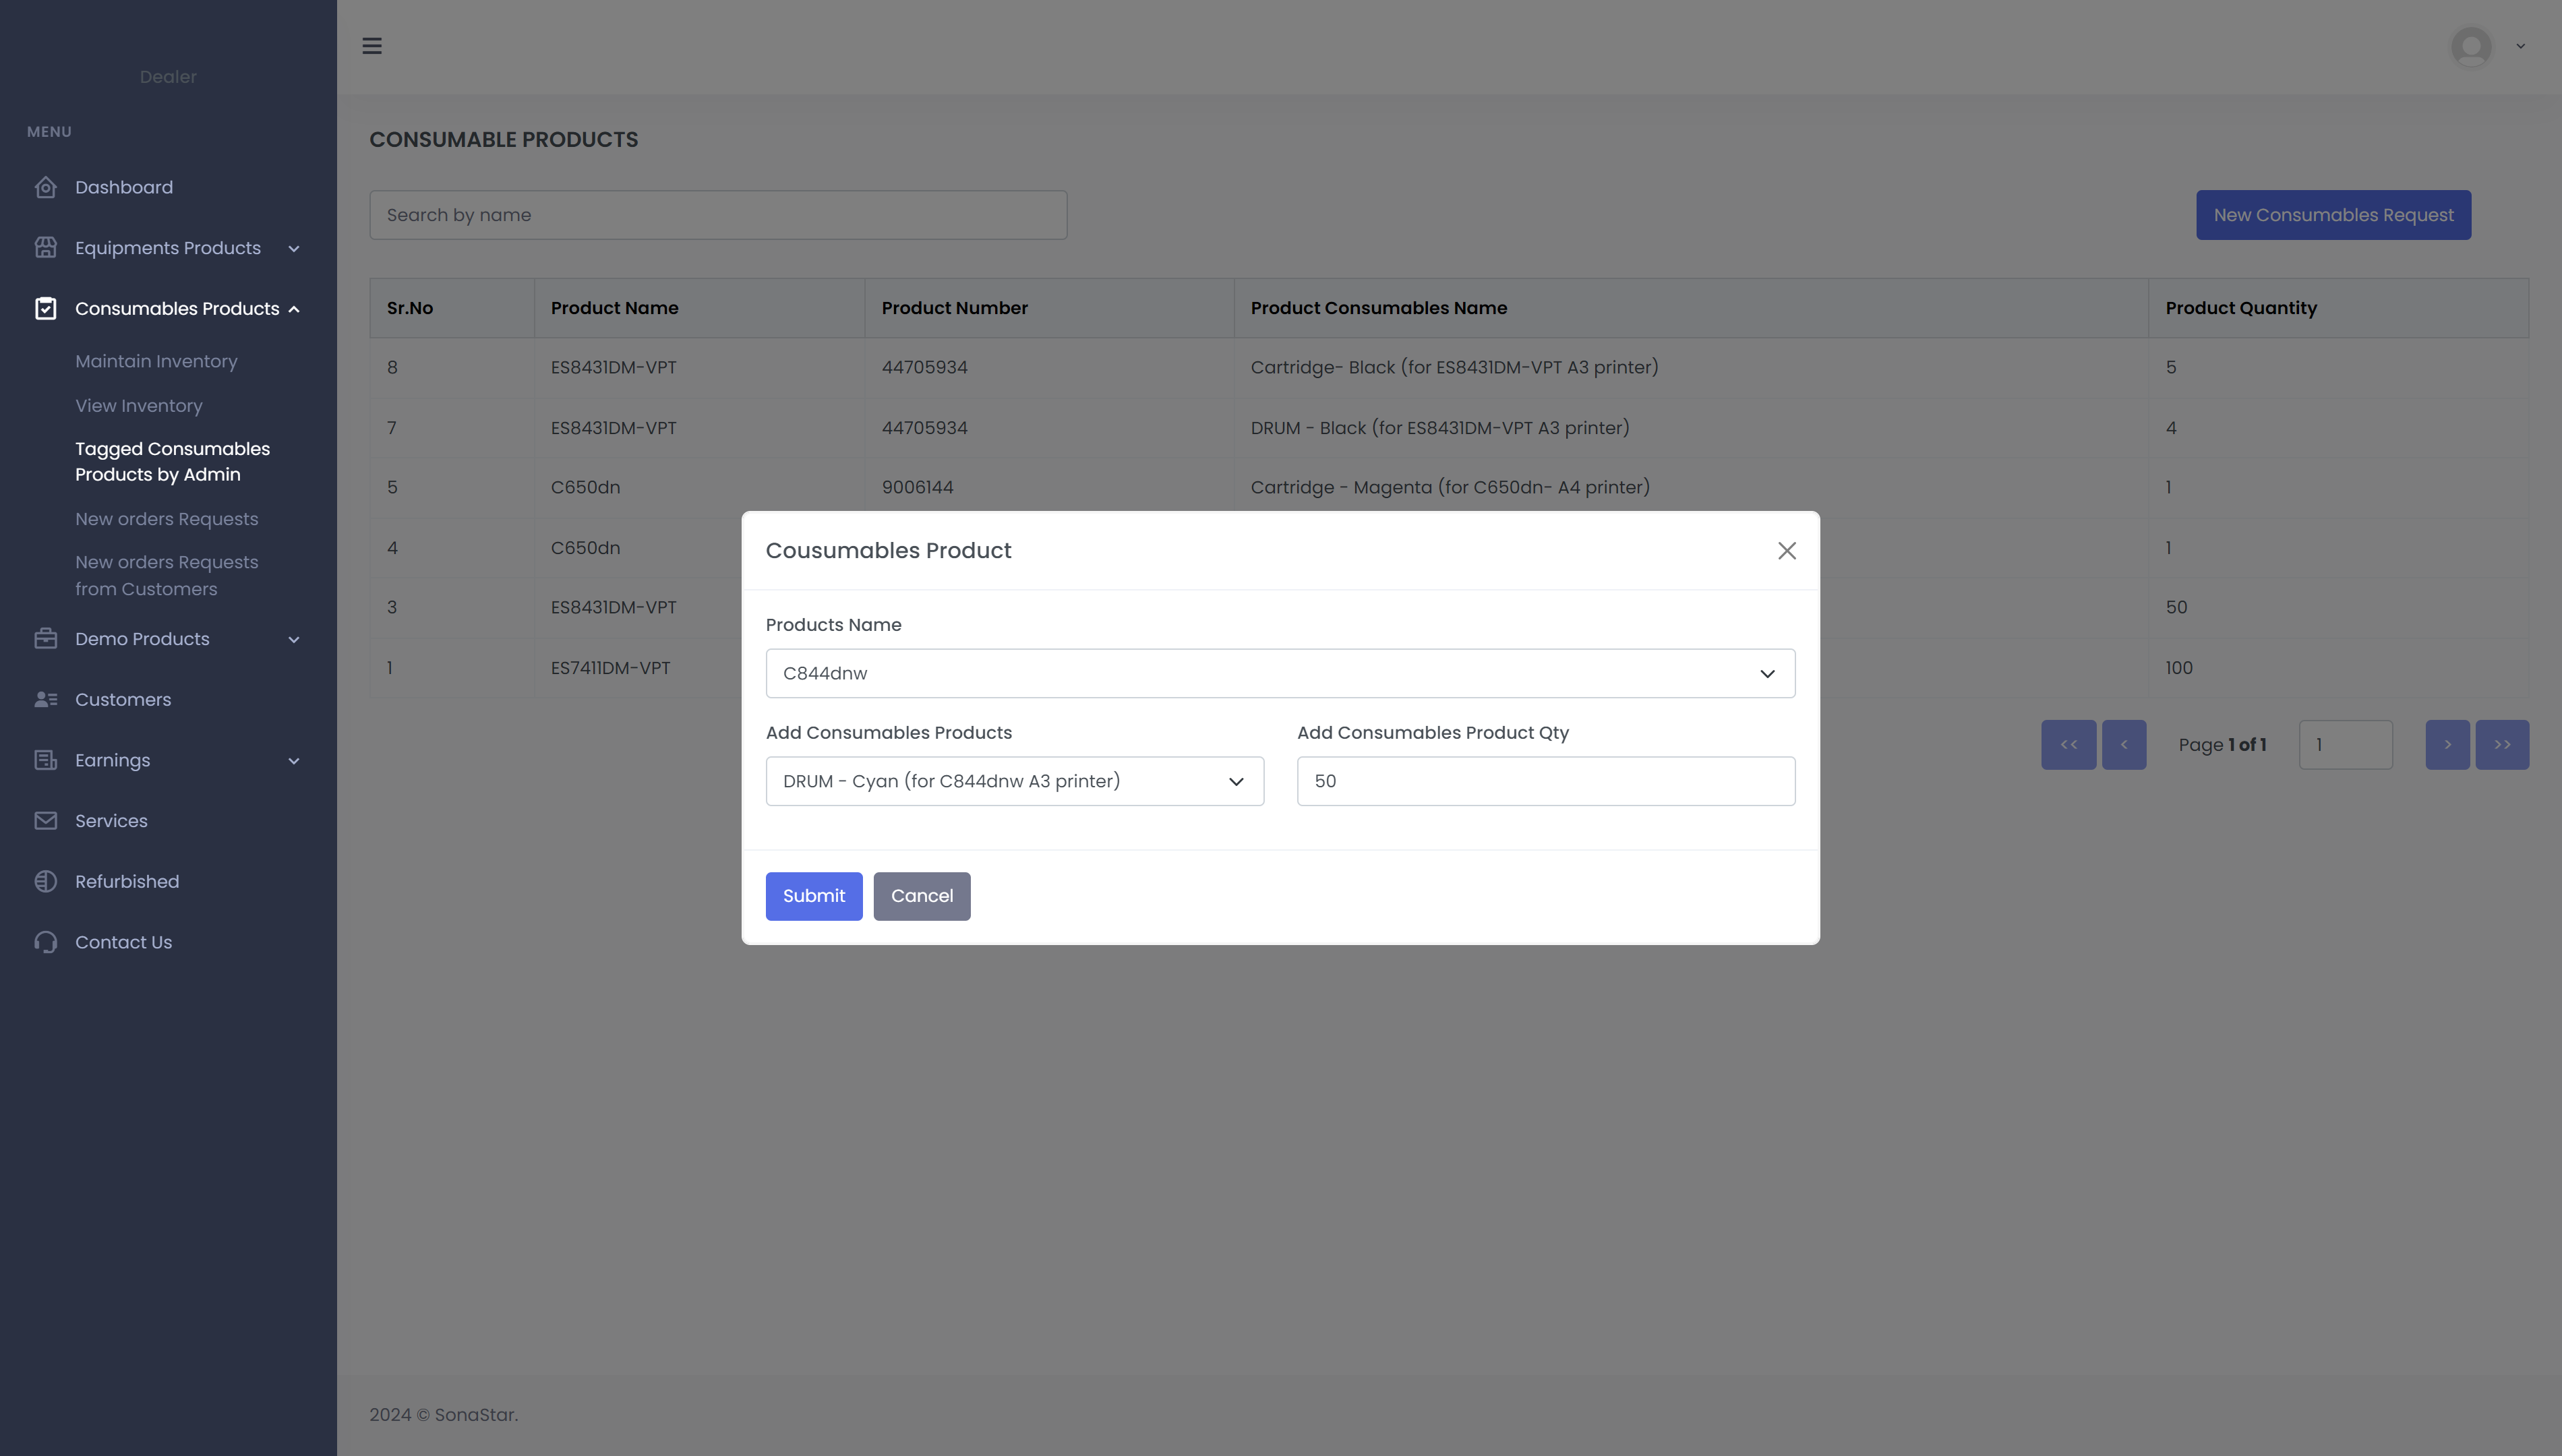Image resolution: width=2562 pixels, height=1456 pixels.
Task: Open New orders Requests submenu item
Action: point(167,519)
